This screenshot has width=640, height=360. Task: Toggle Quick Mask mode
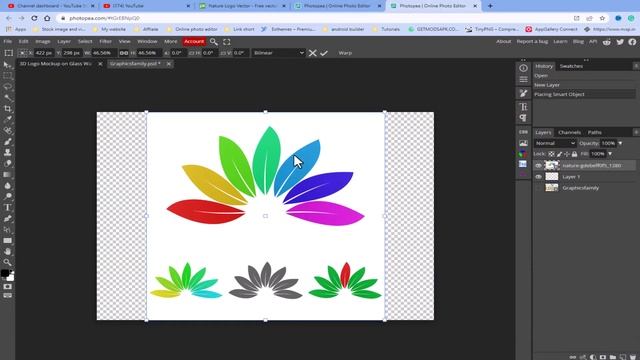click(7, 287)
